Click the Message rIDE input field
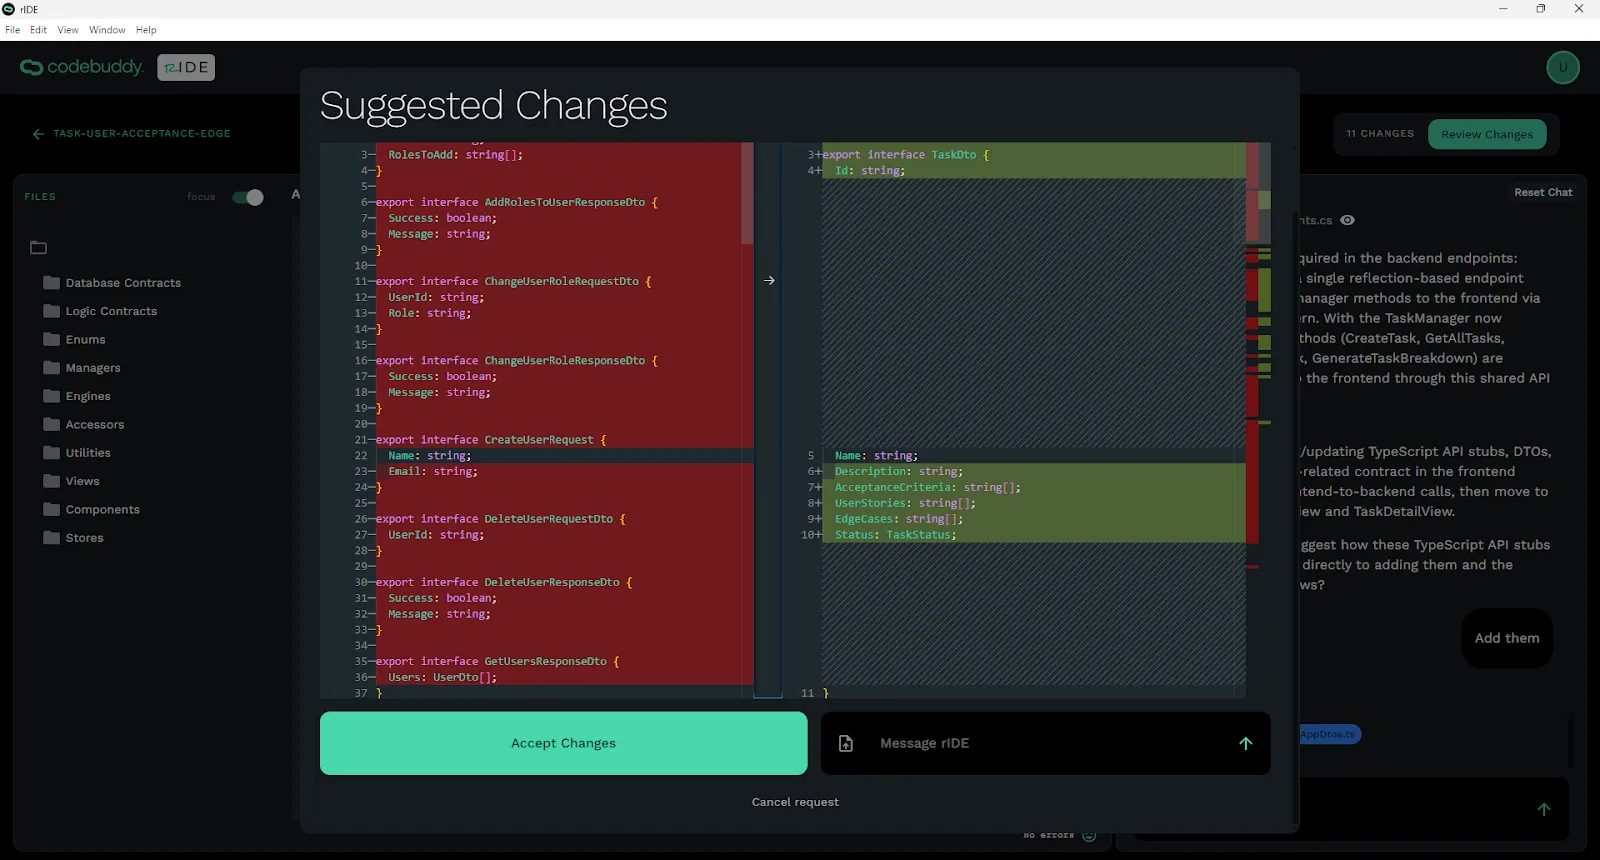1600x860 pixels. (1045, 743)
